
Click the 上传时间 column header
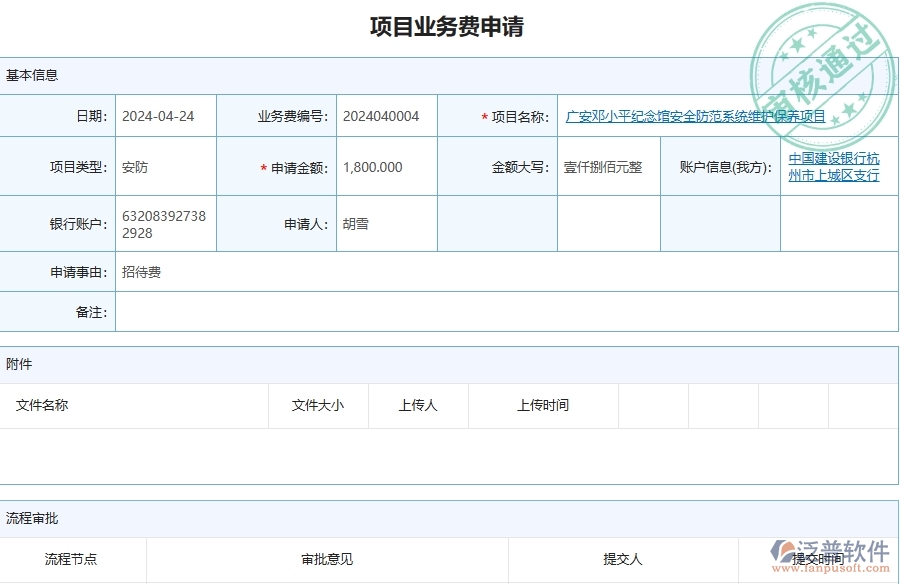(543, 405)
